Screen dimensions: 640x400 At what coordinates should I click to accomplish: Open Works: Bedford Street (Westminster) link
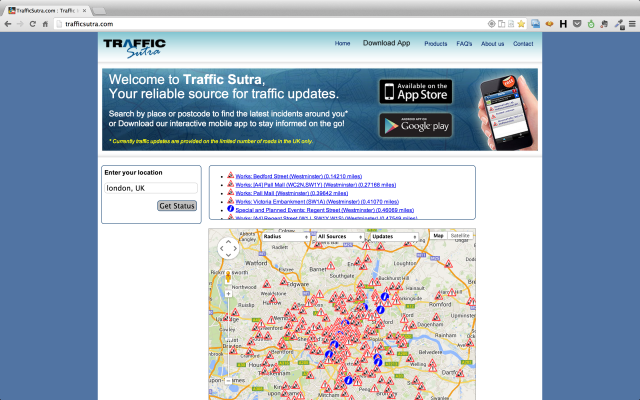(x=298, y=176)
